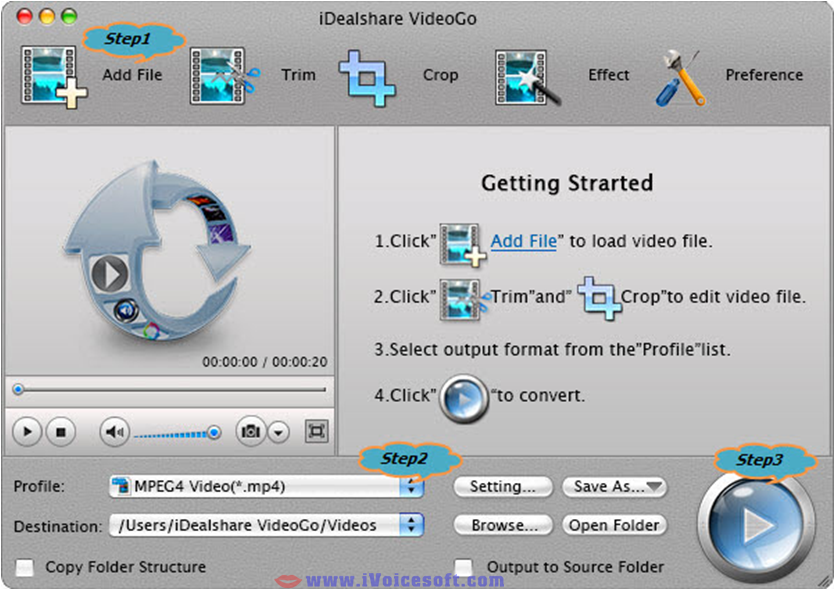Open the Profile format dropdown
835x590 pixels.
(266, 486)
